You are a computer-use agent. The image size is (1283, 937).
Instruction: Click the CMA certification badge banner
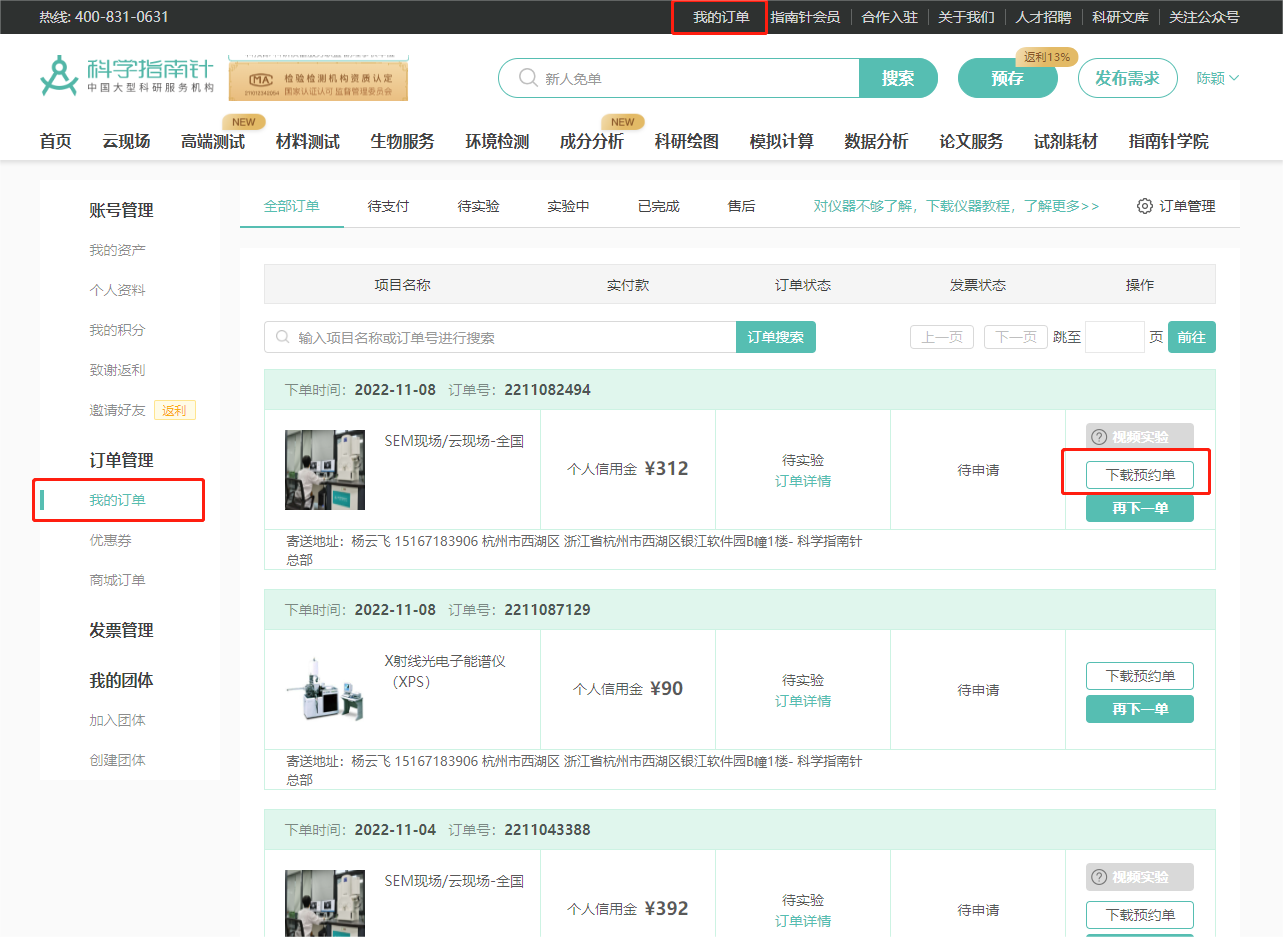click(x=318, y=80)
